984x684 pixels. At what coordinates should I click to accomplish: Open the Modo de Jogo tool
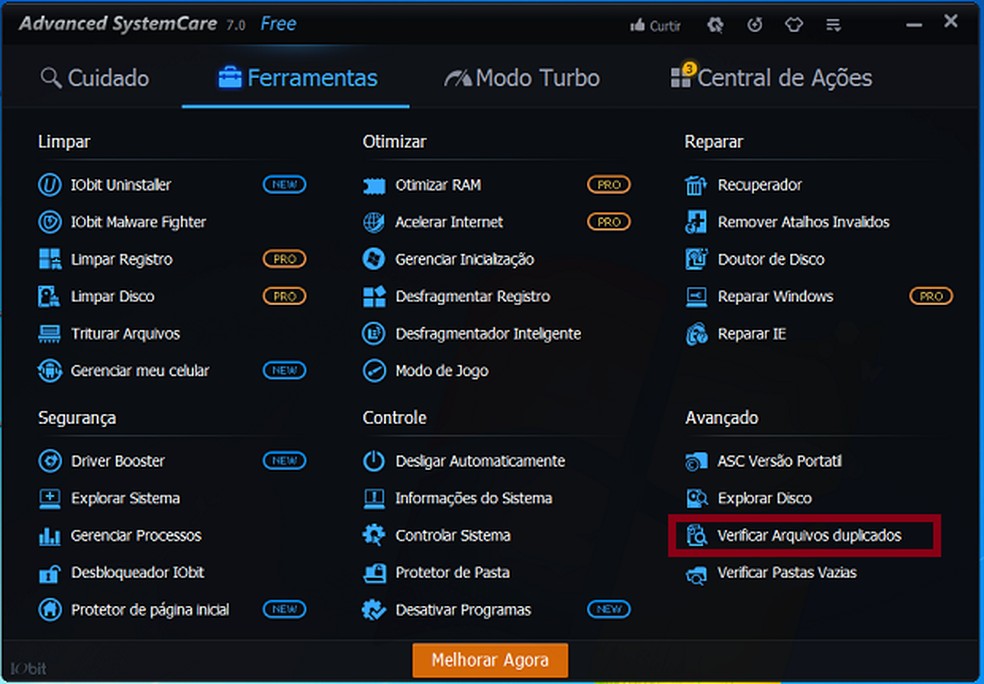point(441,371)
